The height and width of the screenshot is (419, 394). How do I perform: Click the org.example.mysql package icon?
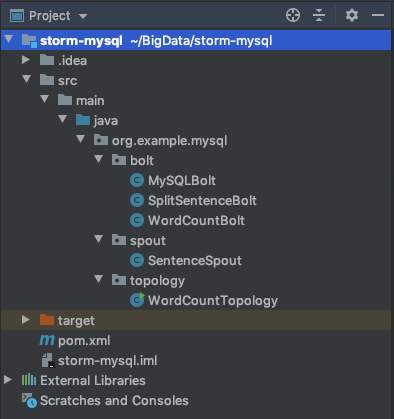click(101, 140)
